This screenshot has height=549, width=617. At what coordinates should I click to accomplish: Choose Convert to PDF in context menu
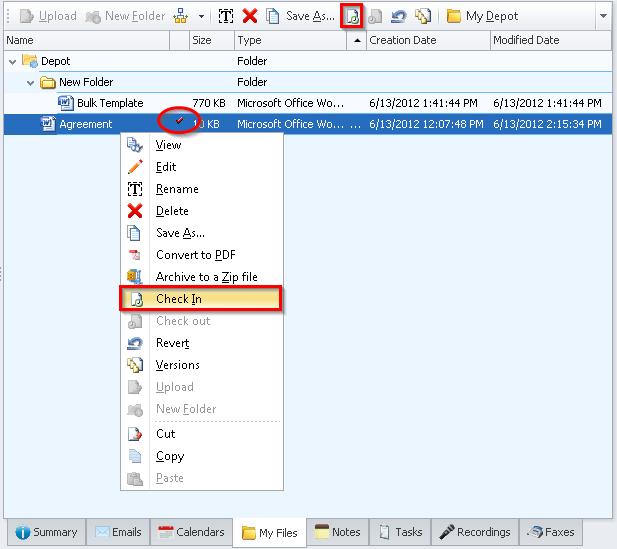(x=195, y=255)
